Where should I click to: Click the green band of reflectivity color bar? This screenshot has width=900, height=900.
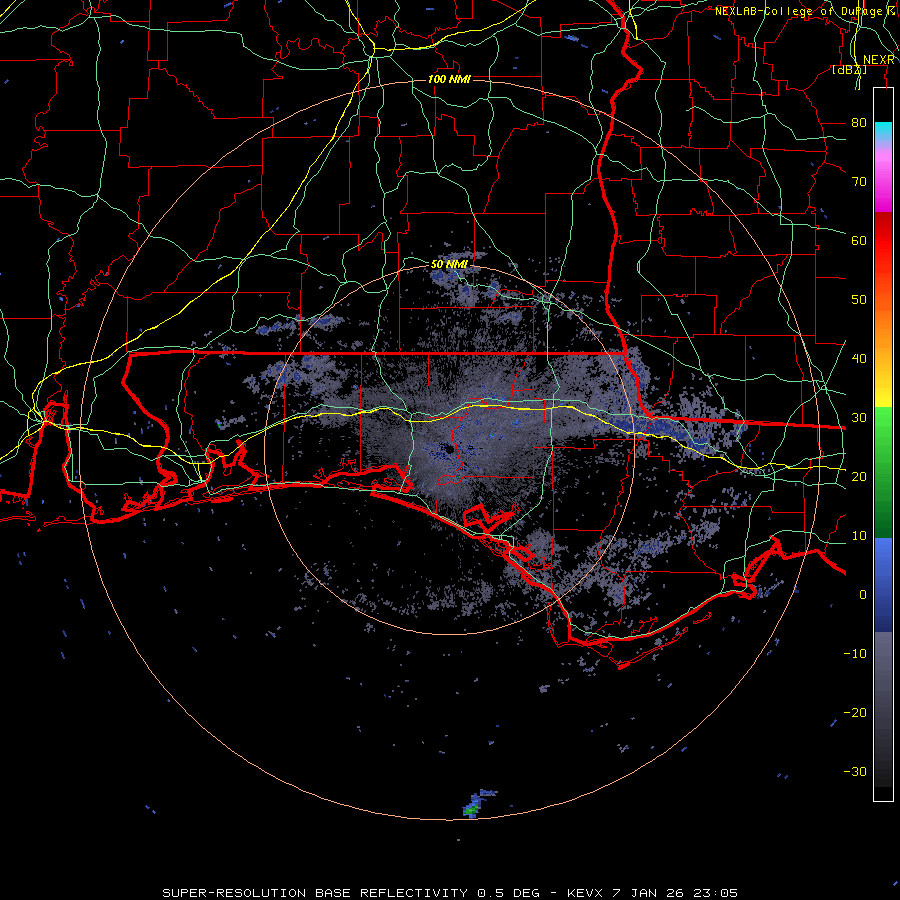(883, 471)
